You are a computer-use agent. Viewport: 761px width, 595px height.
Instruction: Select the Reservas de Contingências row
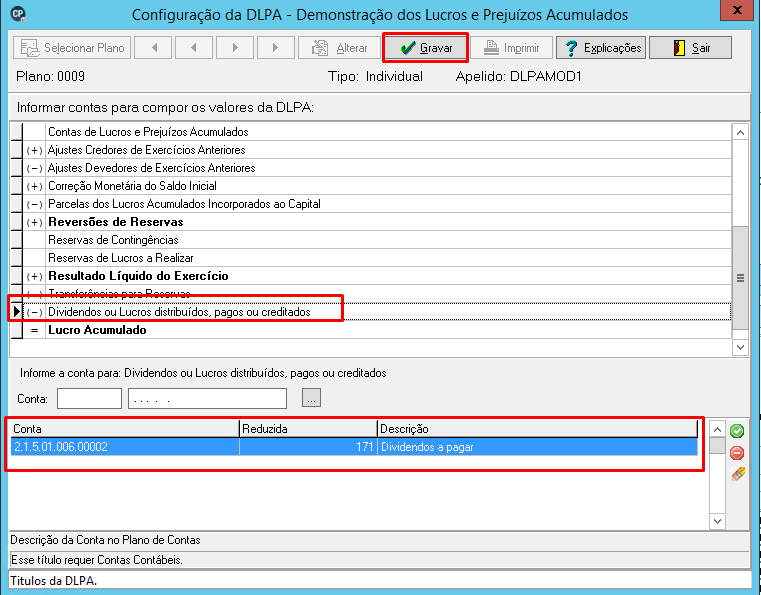click(371, 240)
